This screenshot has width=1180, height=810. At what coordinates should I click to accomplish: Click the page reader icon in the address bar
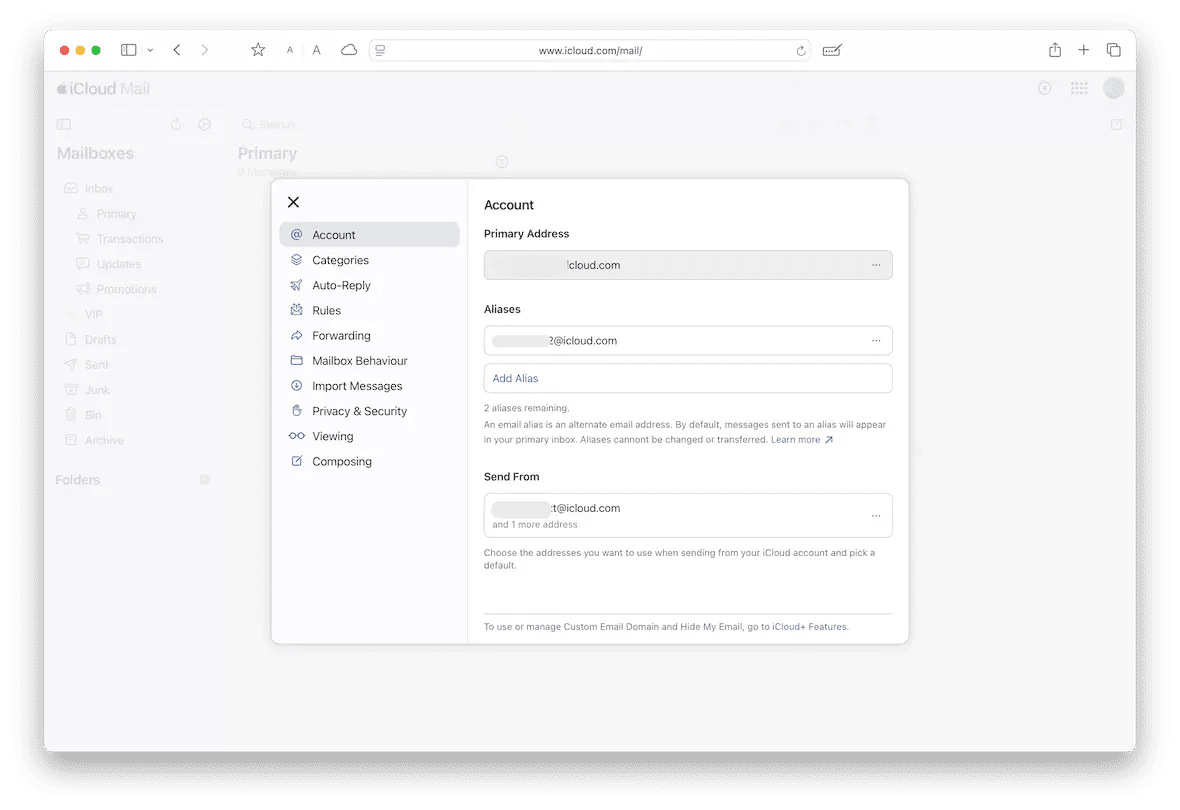(381, 50)
